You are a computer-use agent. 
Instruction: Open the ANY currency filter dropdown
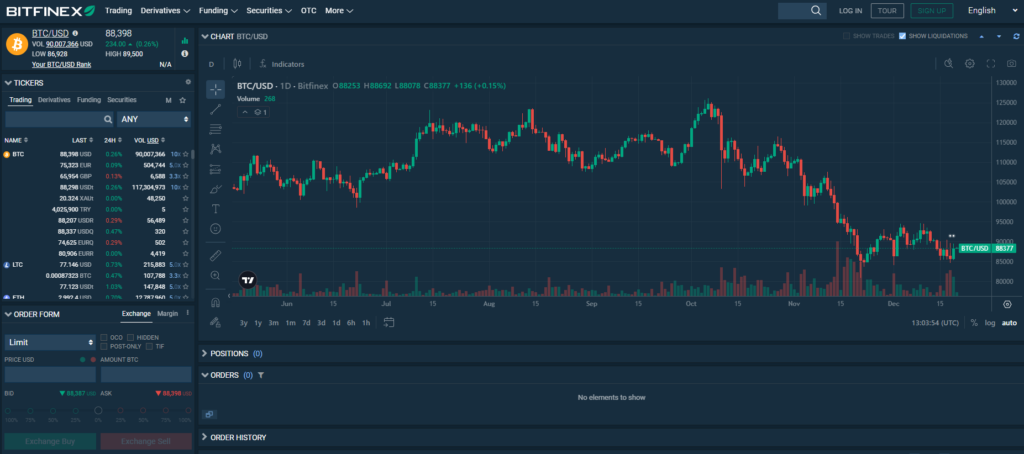click(154, 120)
